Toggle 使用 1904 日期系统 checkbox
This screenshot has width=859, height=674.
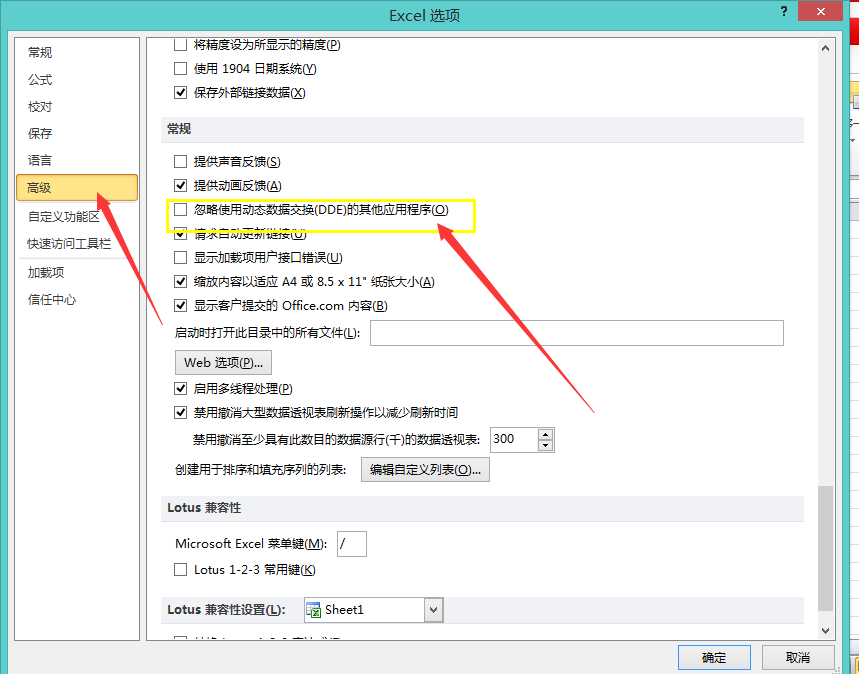(x=181, y=69)
